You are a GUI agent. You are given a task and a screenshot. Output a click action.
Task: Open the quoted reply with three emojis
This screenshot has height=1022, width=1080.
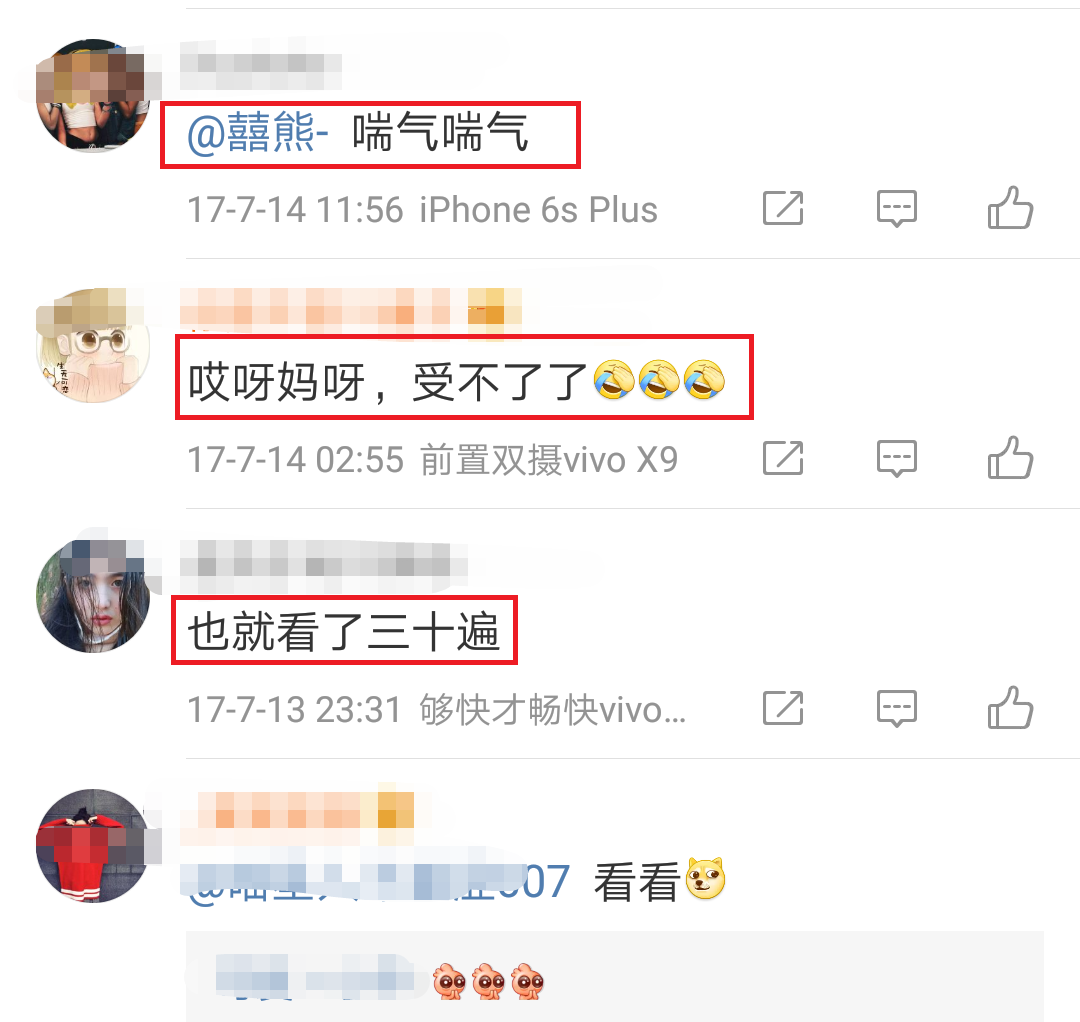tap(614, 977)
